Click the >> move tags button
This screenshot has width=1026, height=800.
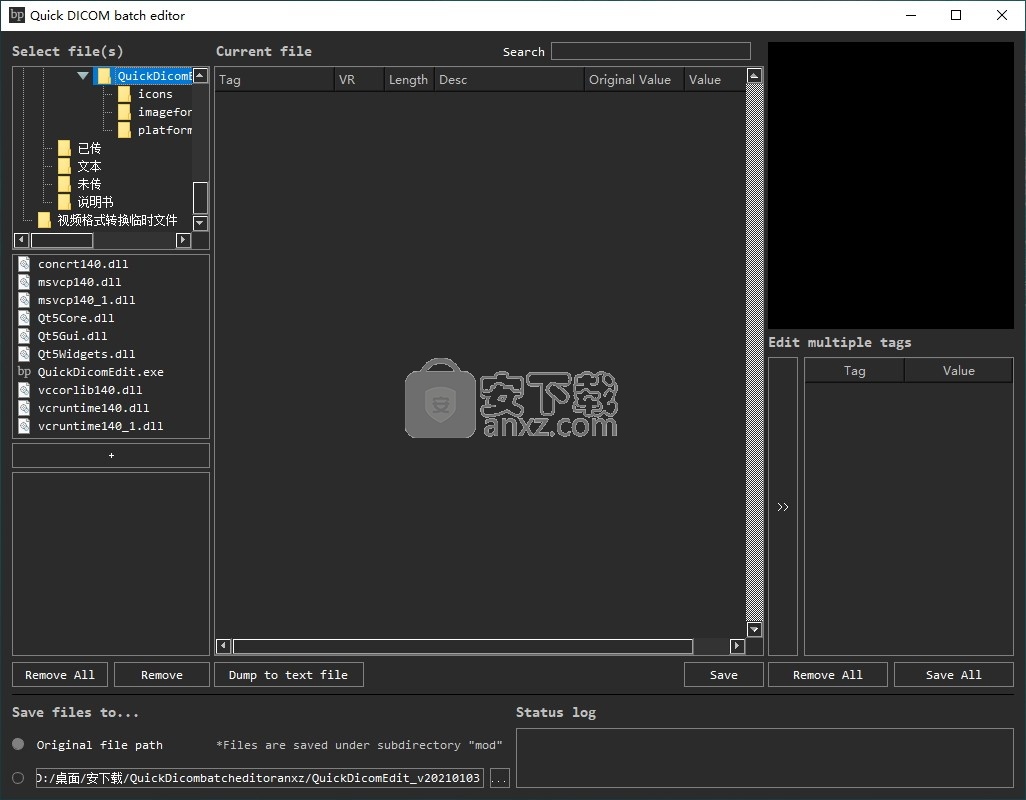tap(783, 506)
